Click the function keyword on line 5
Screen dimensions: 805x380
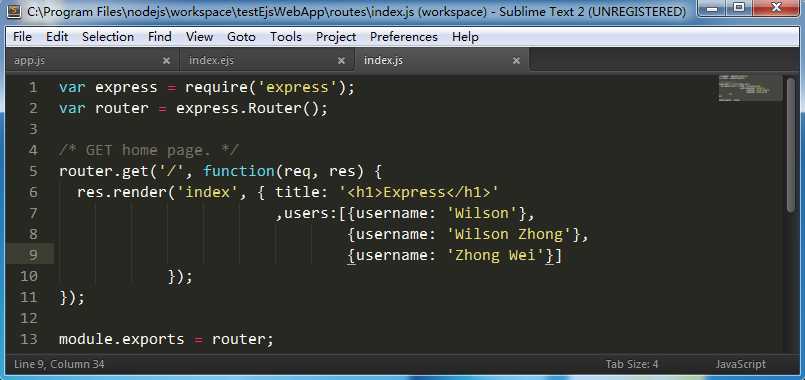point(239,171)
